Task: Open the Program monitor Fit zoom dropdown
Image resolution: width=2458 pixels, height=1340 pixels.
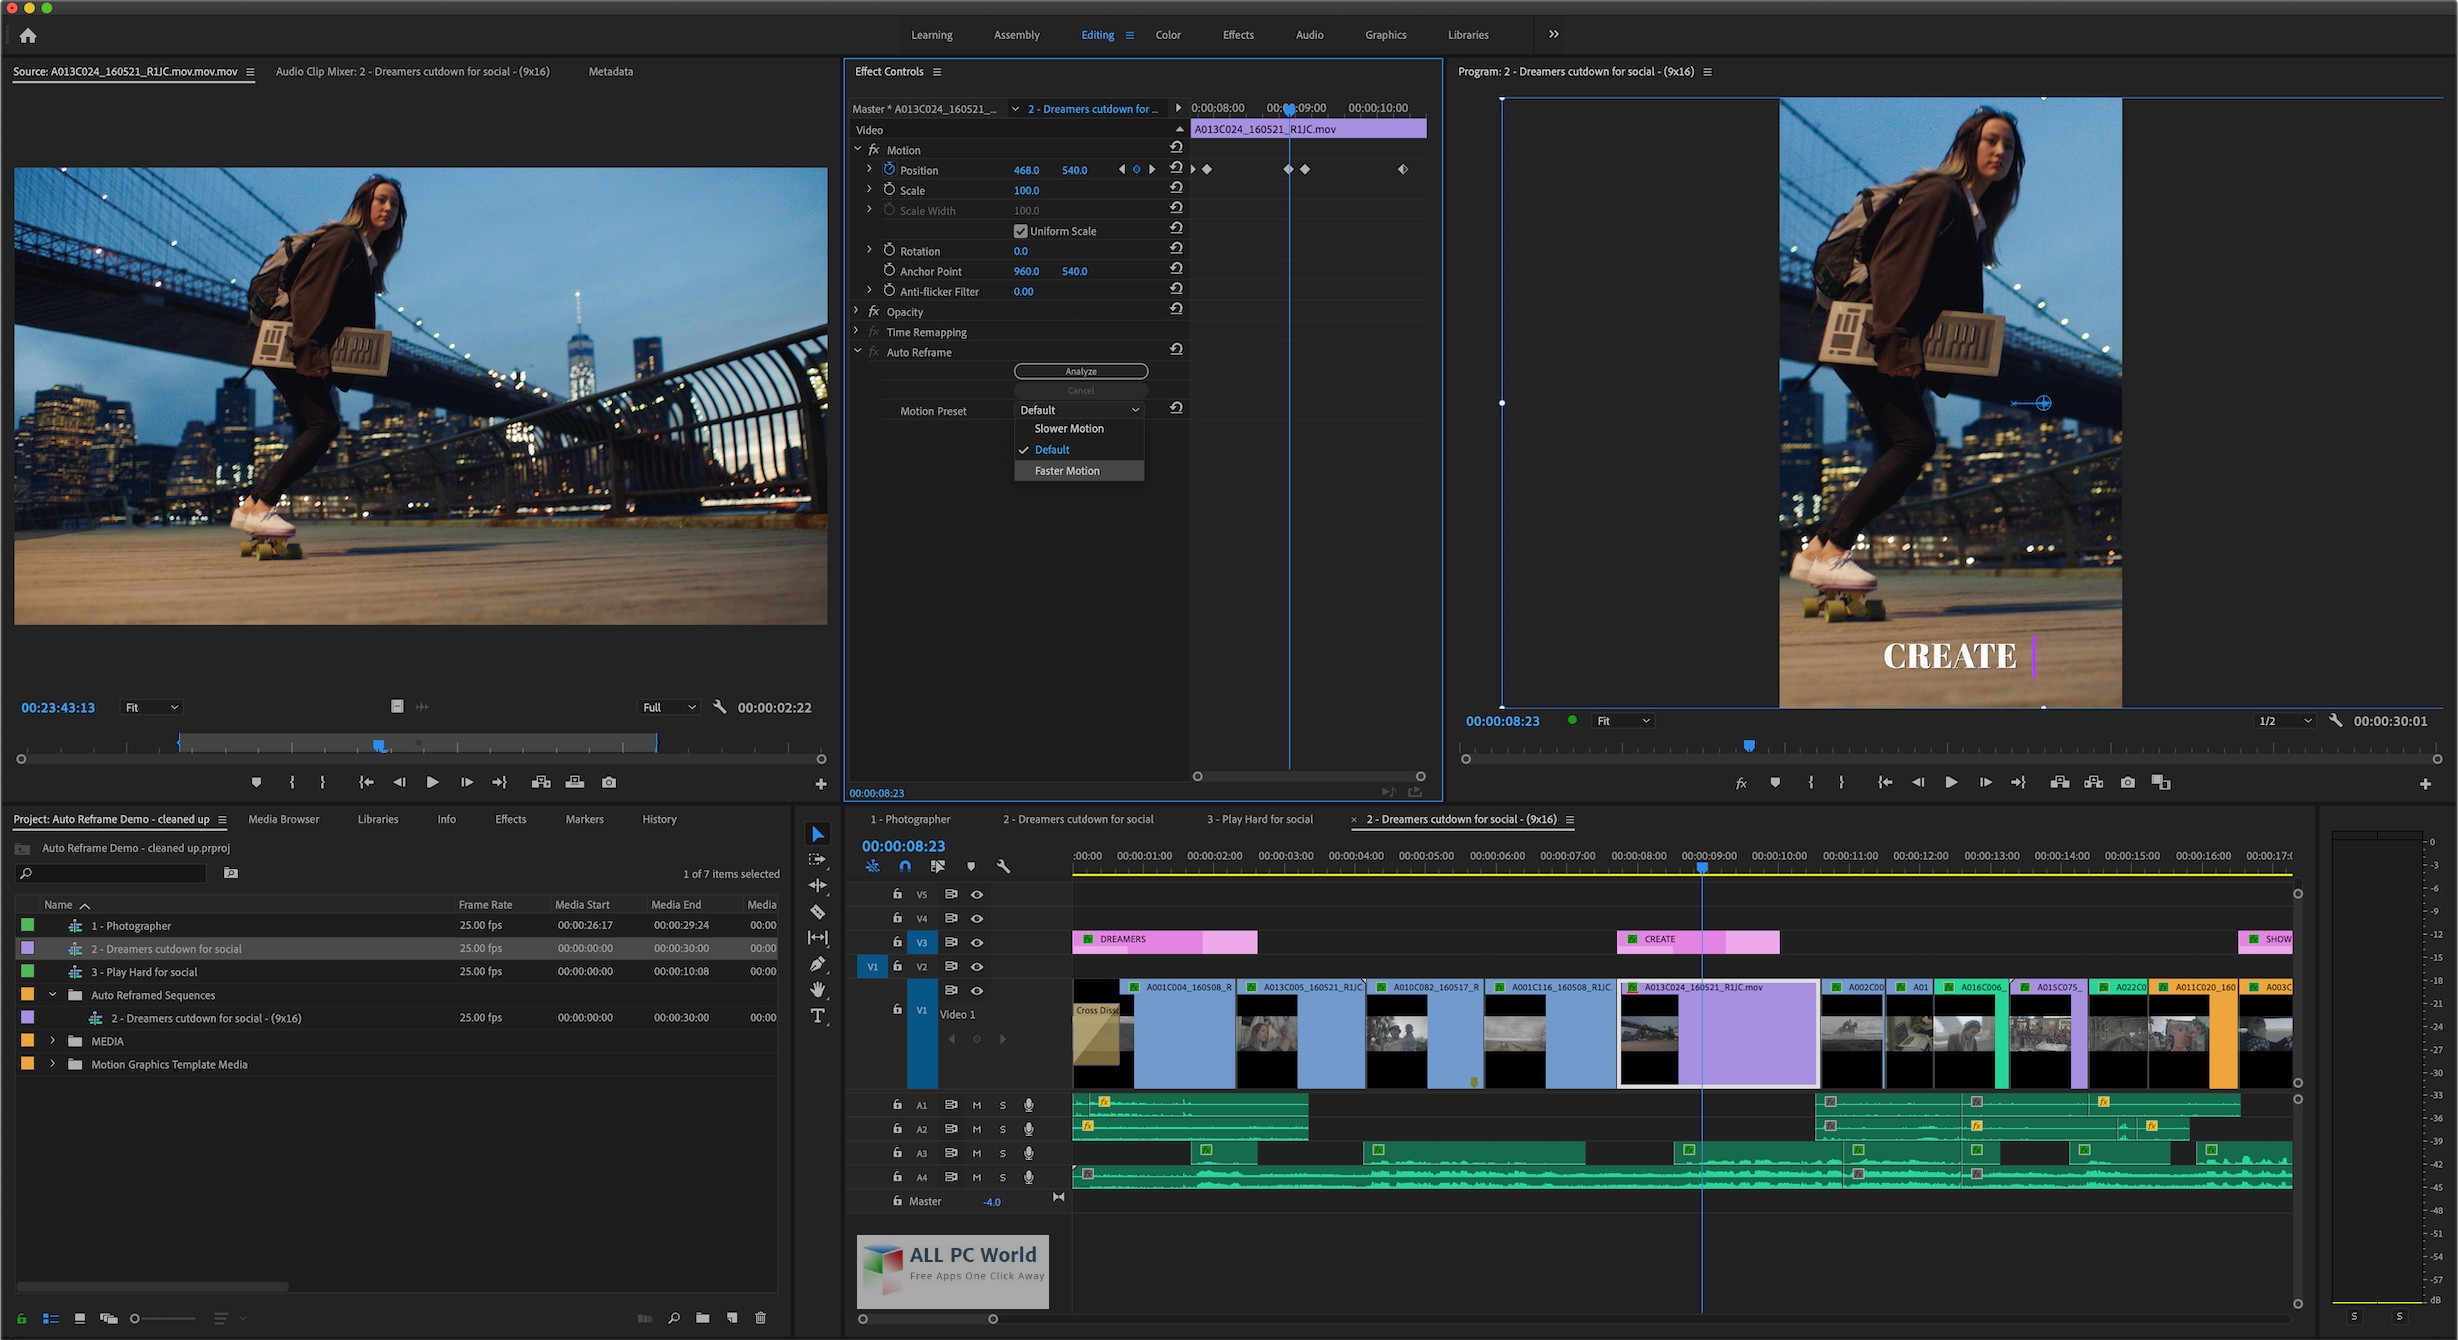Action: tap(1622, 721)
